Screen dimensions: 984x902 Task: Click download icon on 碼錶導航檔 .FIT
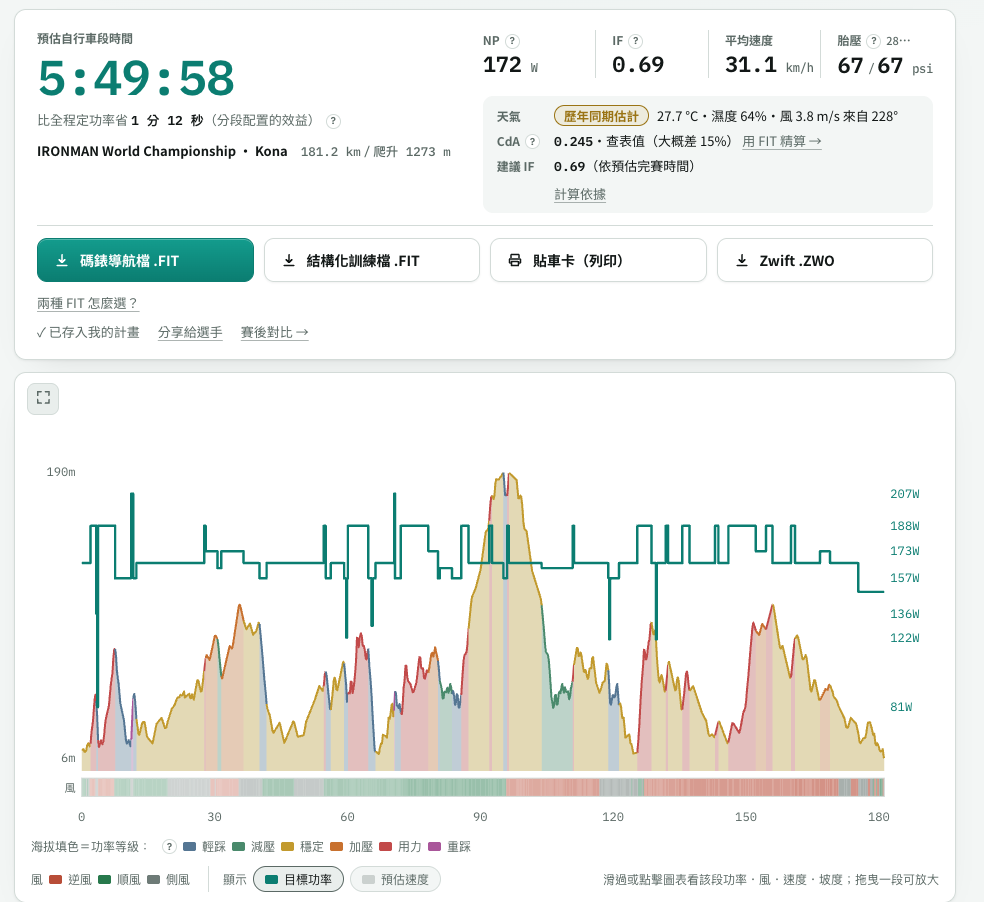(62, 260)
